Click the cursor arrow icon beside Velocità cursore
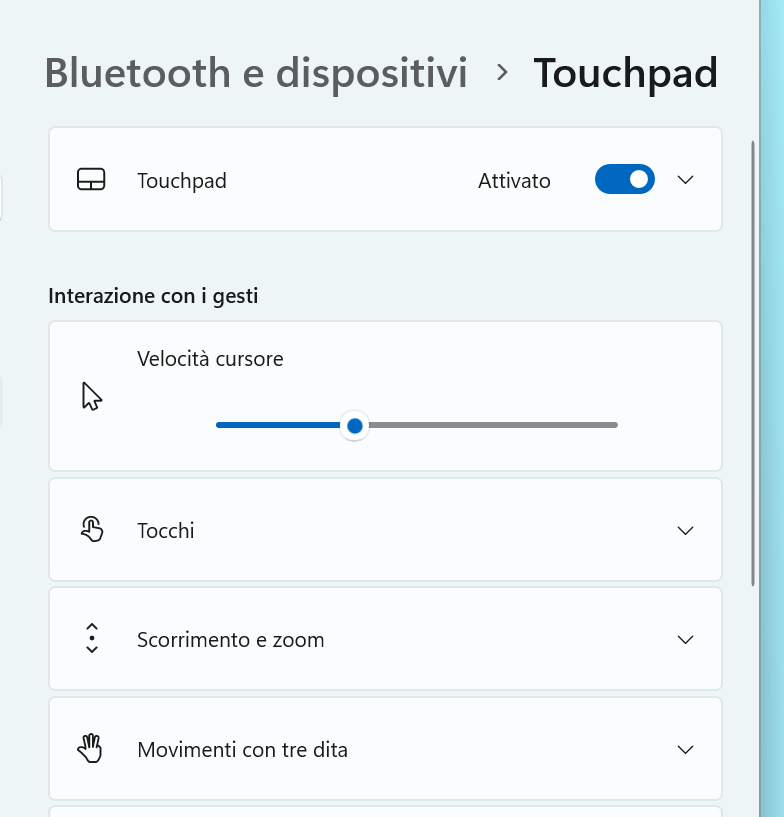The width and height of the screenshot is (784, 817). click(x=92, y=396)
